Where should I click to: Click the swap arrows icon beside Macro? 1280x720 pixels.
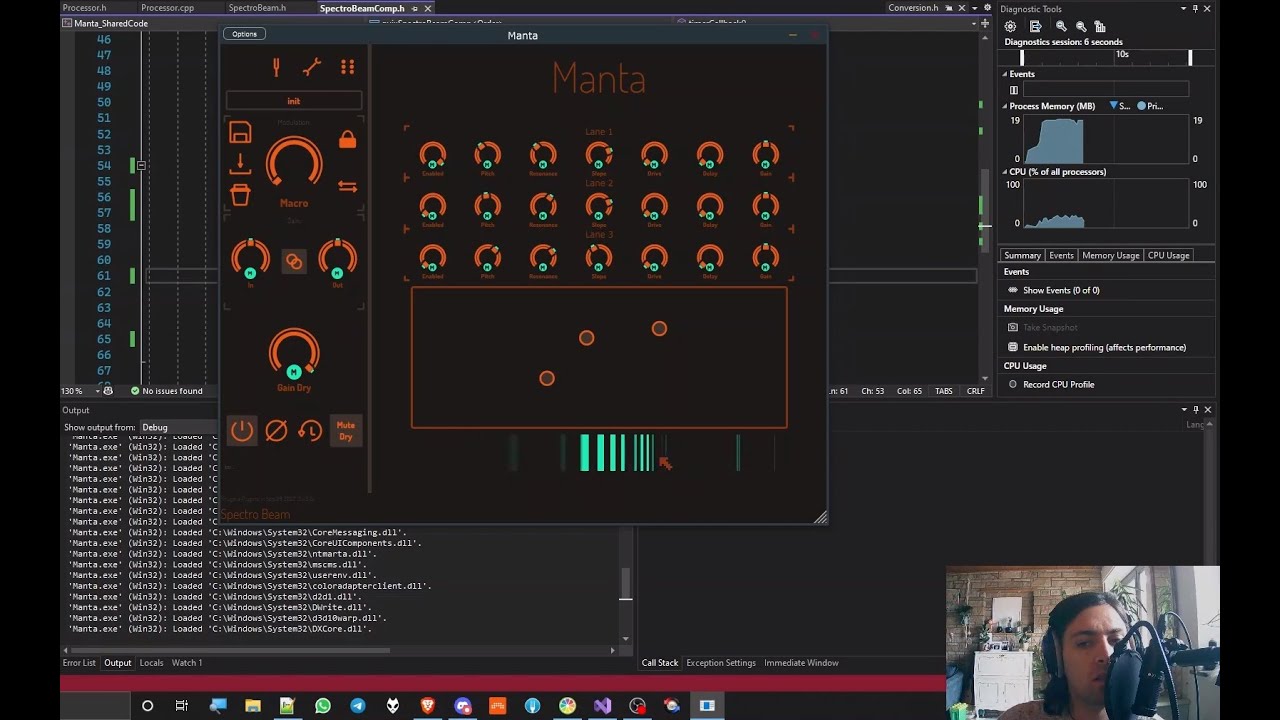pyautogui.click(x=347, y=186)
